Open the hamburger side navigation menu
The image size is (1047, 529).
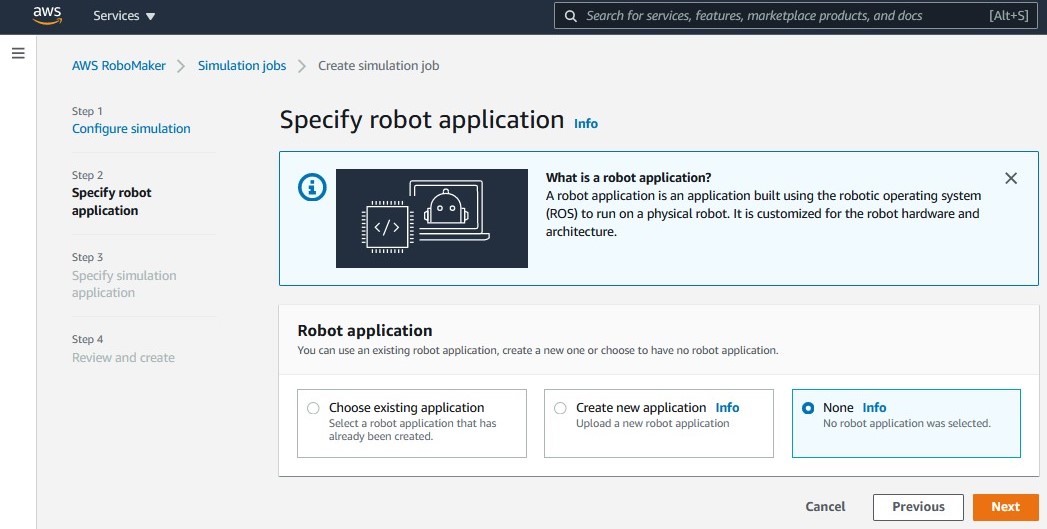point(19,53)
